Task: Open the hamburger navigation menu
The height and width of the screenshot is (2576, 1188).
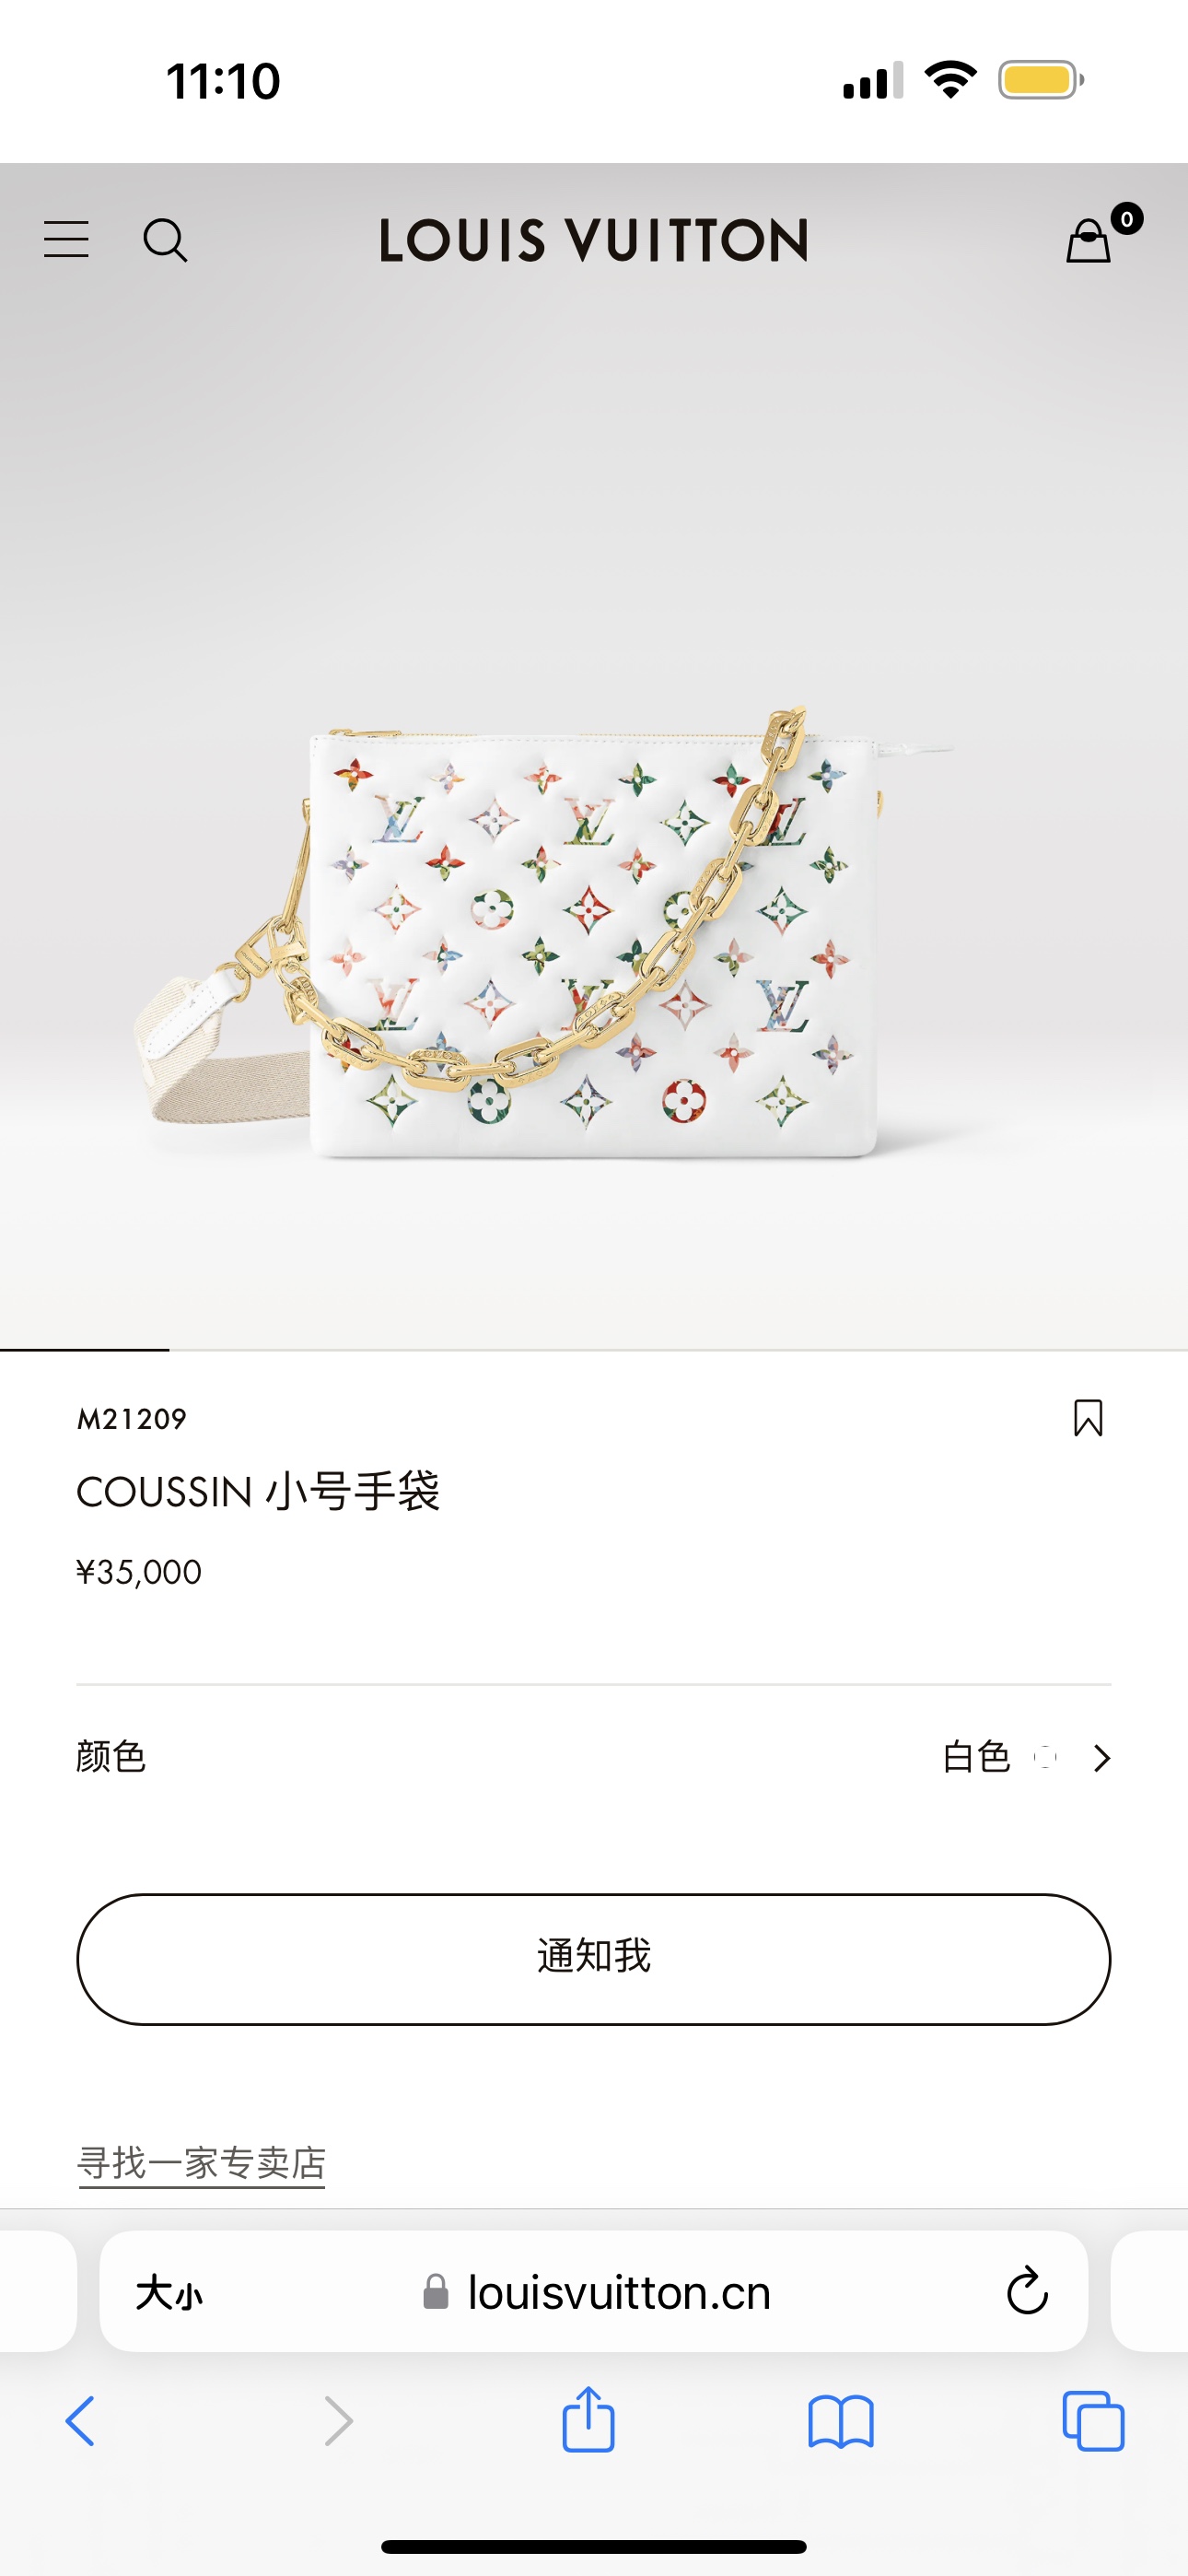Action: 66,240
